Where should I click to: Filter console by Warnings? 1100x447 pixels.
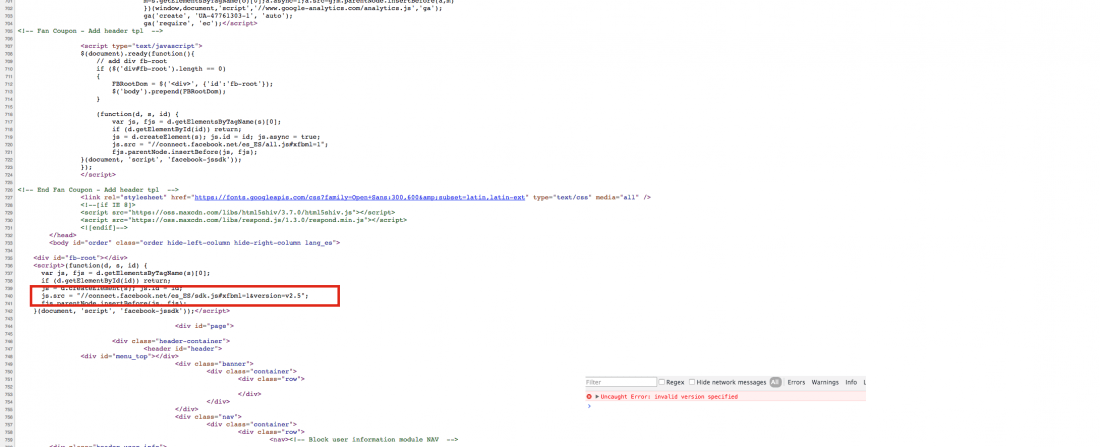(825, 382)
